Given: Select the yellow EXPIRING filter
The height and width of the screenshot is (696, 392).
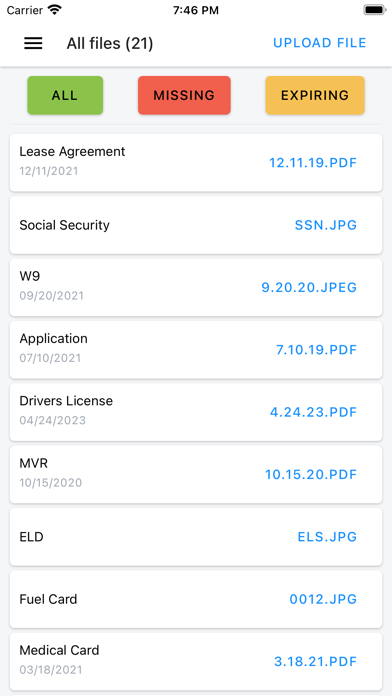Looking at the screenshot, I should click(315, 95).
